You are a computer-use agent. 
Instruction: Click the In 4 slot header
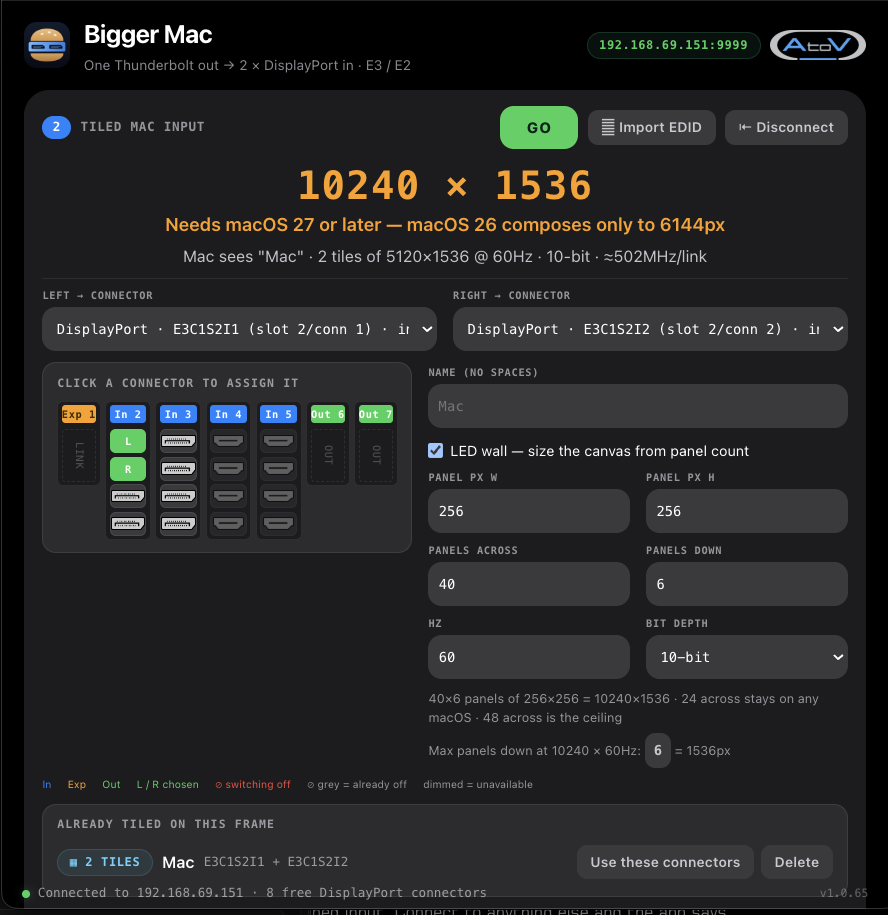(229, 414)
